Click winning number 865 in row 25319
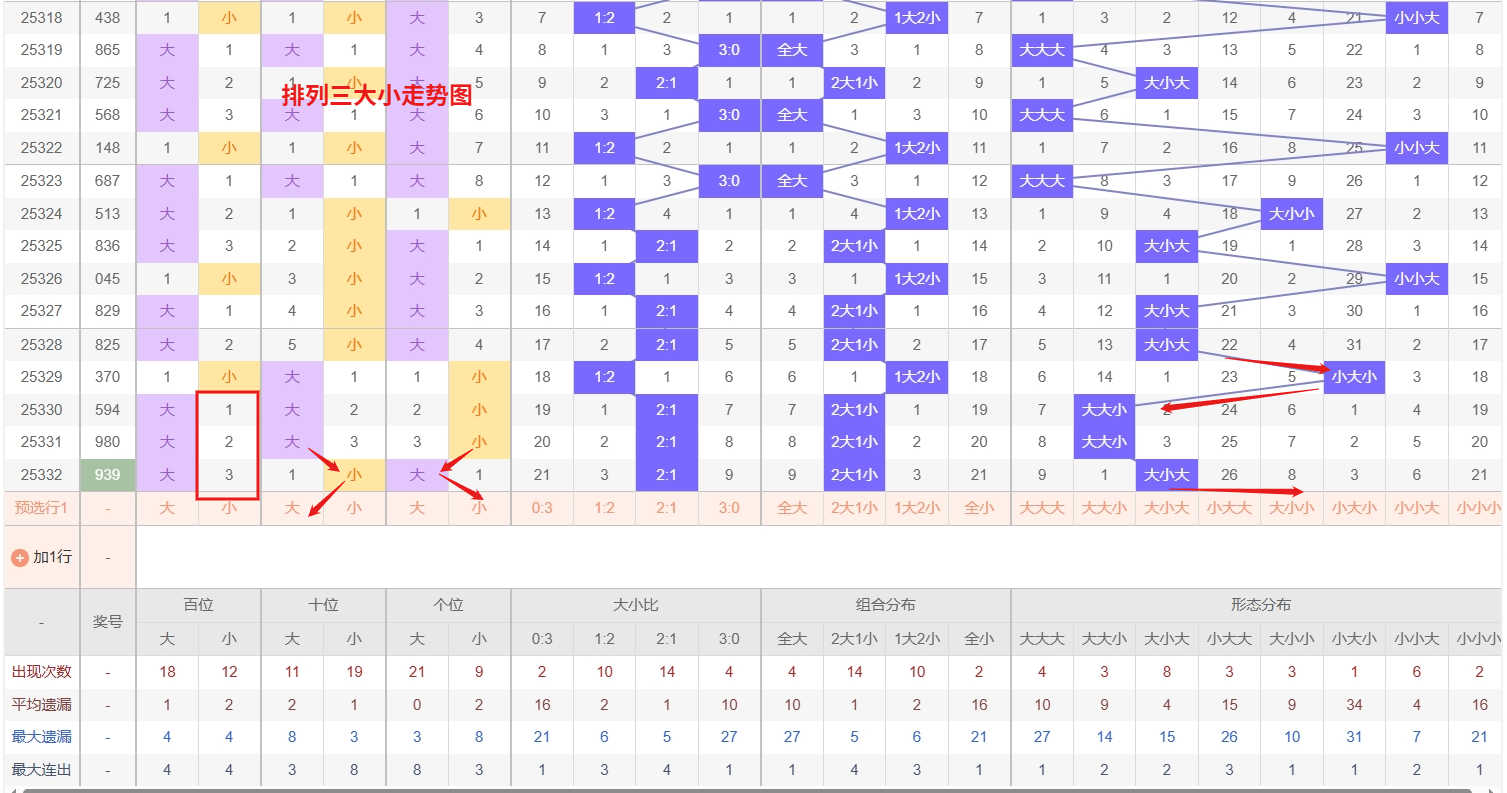 tap(108, 50)
